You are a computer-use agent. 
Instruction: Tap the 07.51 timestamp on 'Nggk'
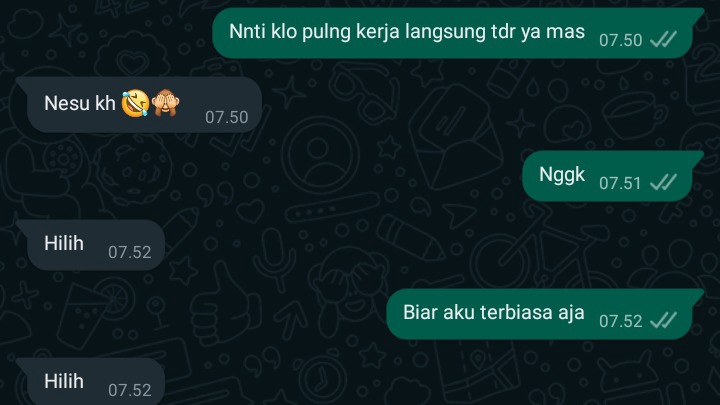tap(620, 183)
